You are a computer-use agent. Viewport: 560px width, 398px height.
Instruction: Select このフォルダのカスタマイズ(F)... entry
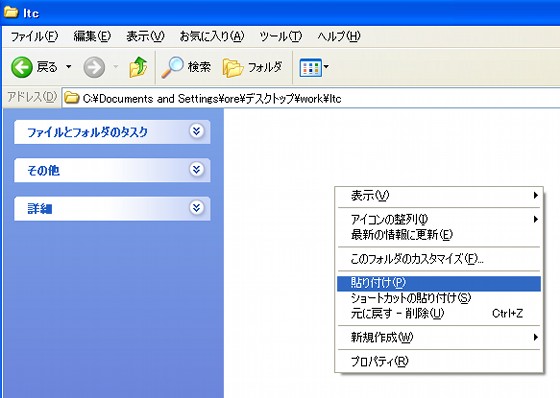(439, 258)
